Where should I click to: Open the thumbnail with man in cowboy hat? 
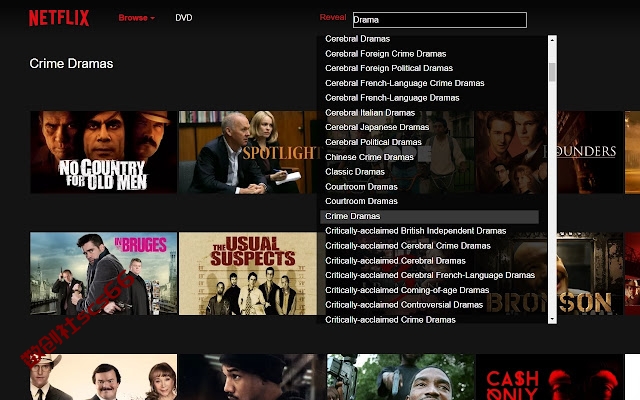pos(104,377)
